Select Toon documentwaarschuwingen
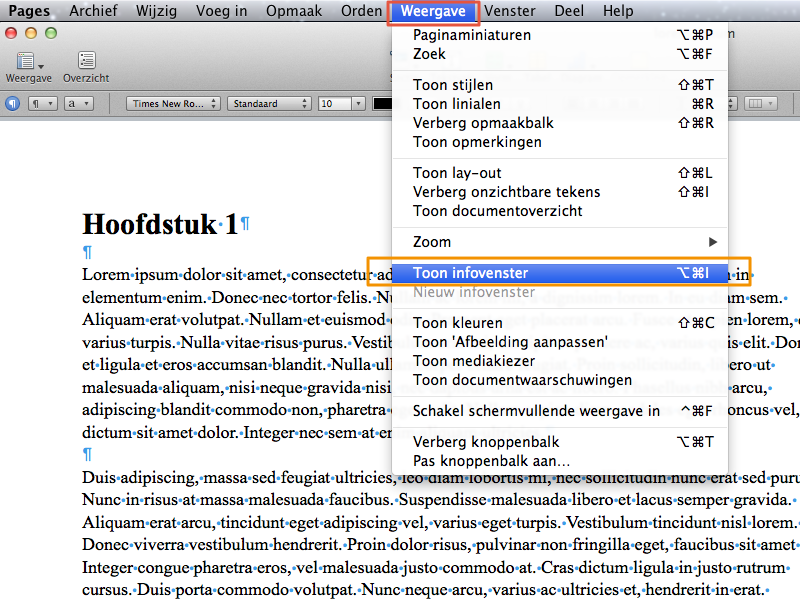The height and width of the screenshot is (600, 800). (560, 380)
